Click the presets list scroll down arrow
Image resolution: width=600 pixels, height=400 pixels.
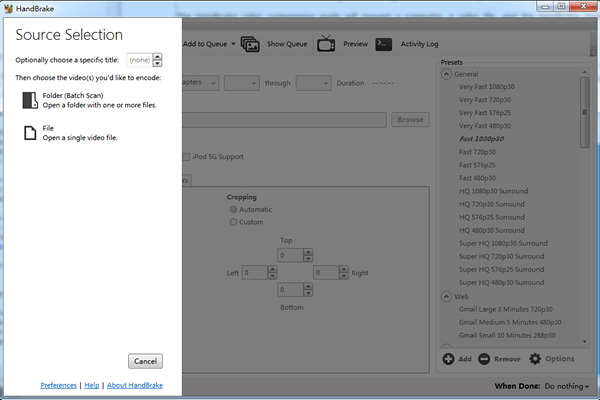tap(584, 341)
